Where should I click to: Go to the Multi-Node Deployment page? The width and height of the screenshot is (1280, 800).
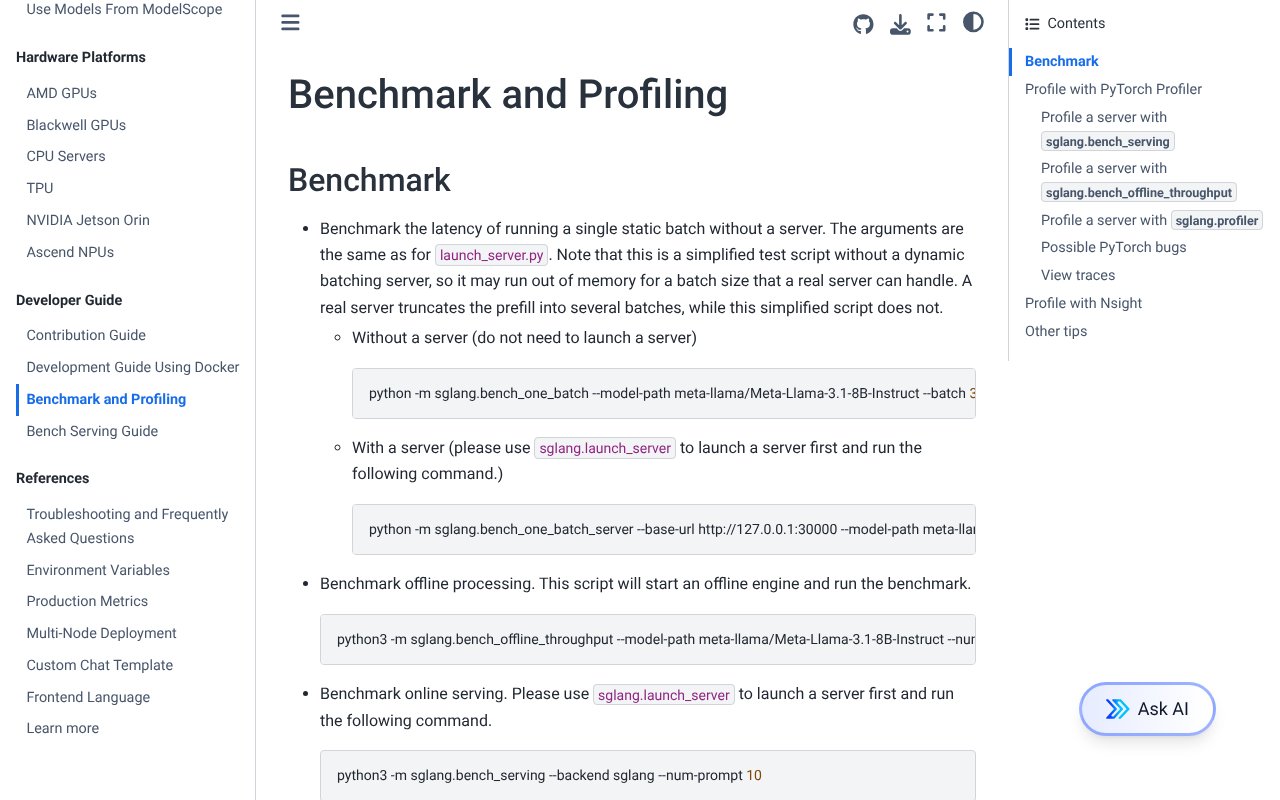click(101, 633)
